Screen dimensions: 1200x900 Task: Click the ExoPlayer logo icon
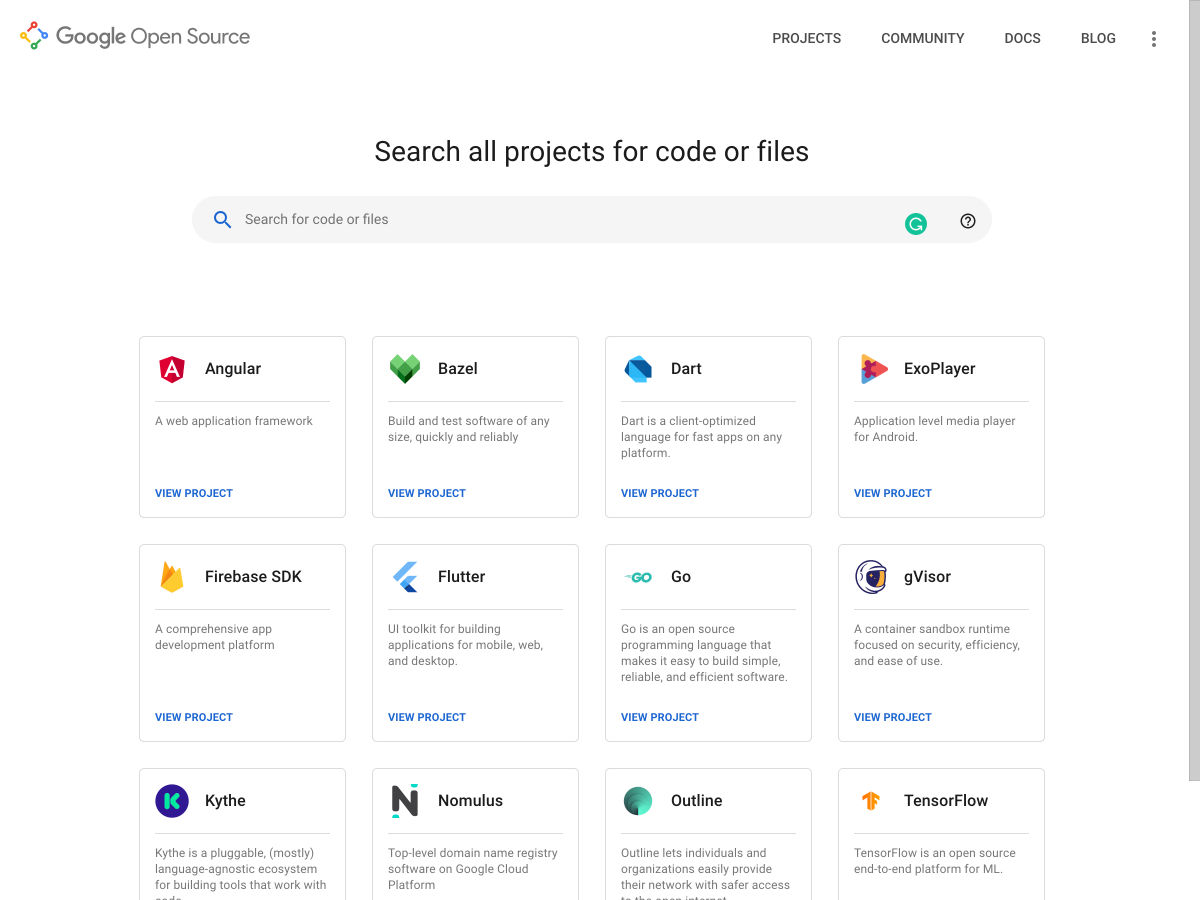[873, 369]
